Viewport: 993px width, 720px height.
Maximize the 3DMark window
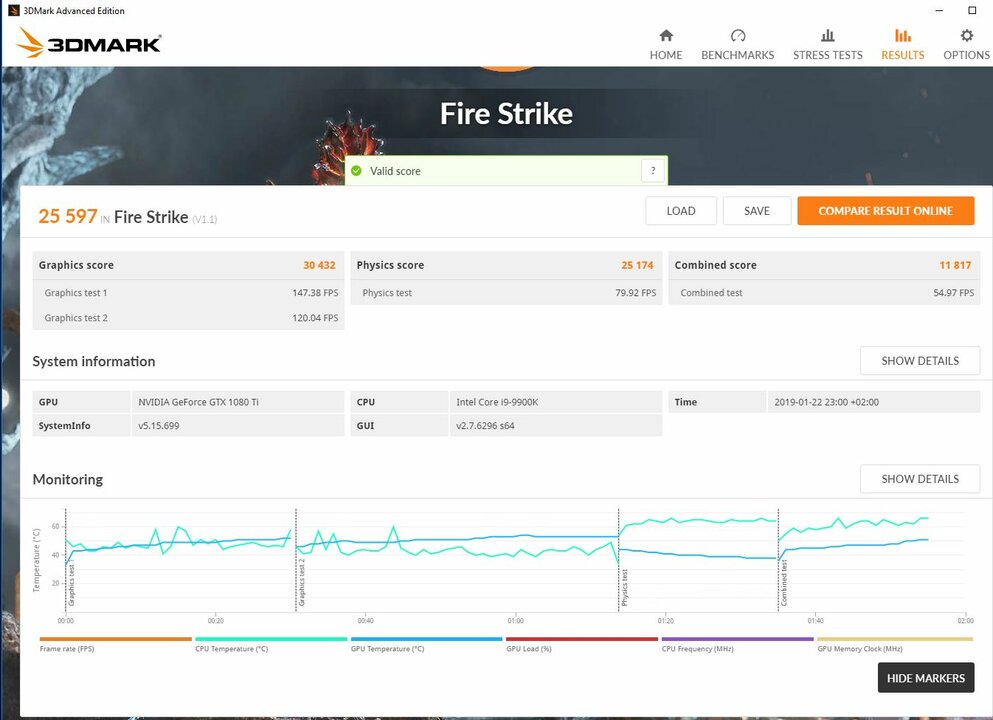tap(972, 10)
